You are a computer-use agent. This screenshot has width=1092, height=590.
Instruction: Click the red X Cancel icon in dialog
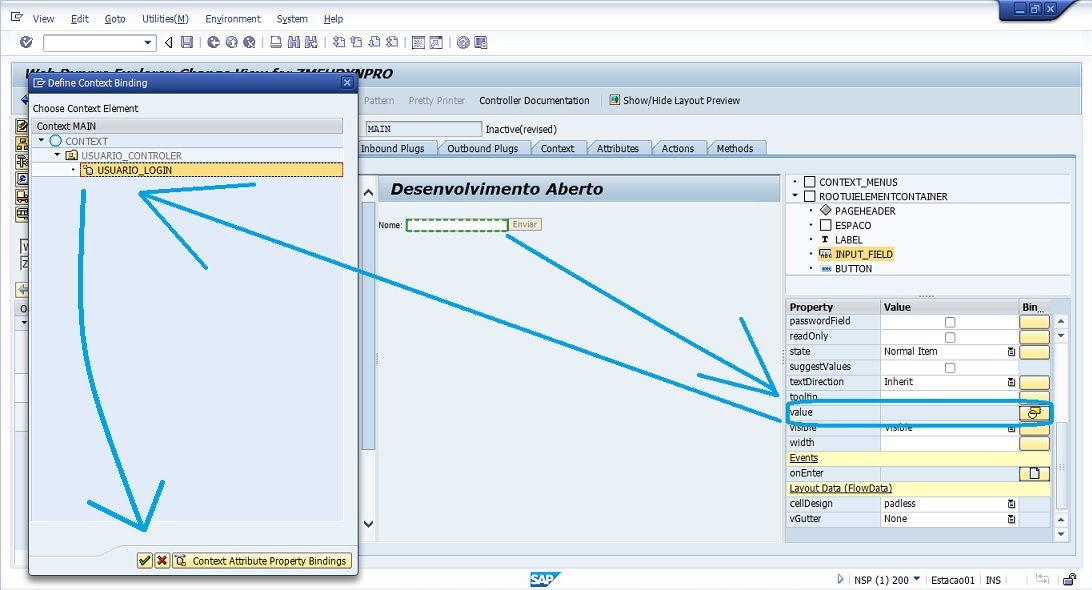[162, 561]
